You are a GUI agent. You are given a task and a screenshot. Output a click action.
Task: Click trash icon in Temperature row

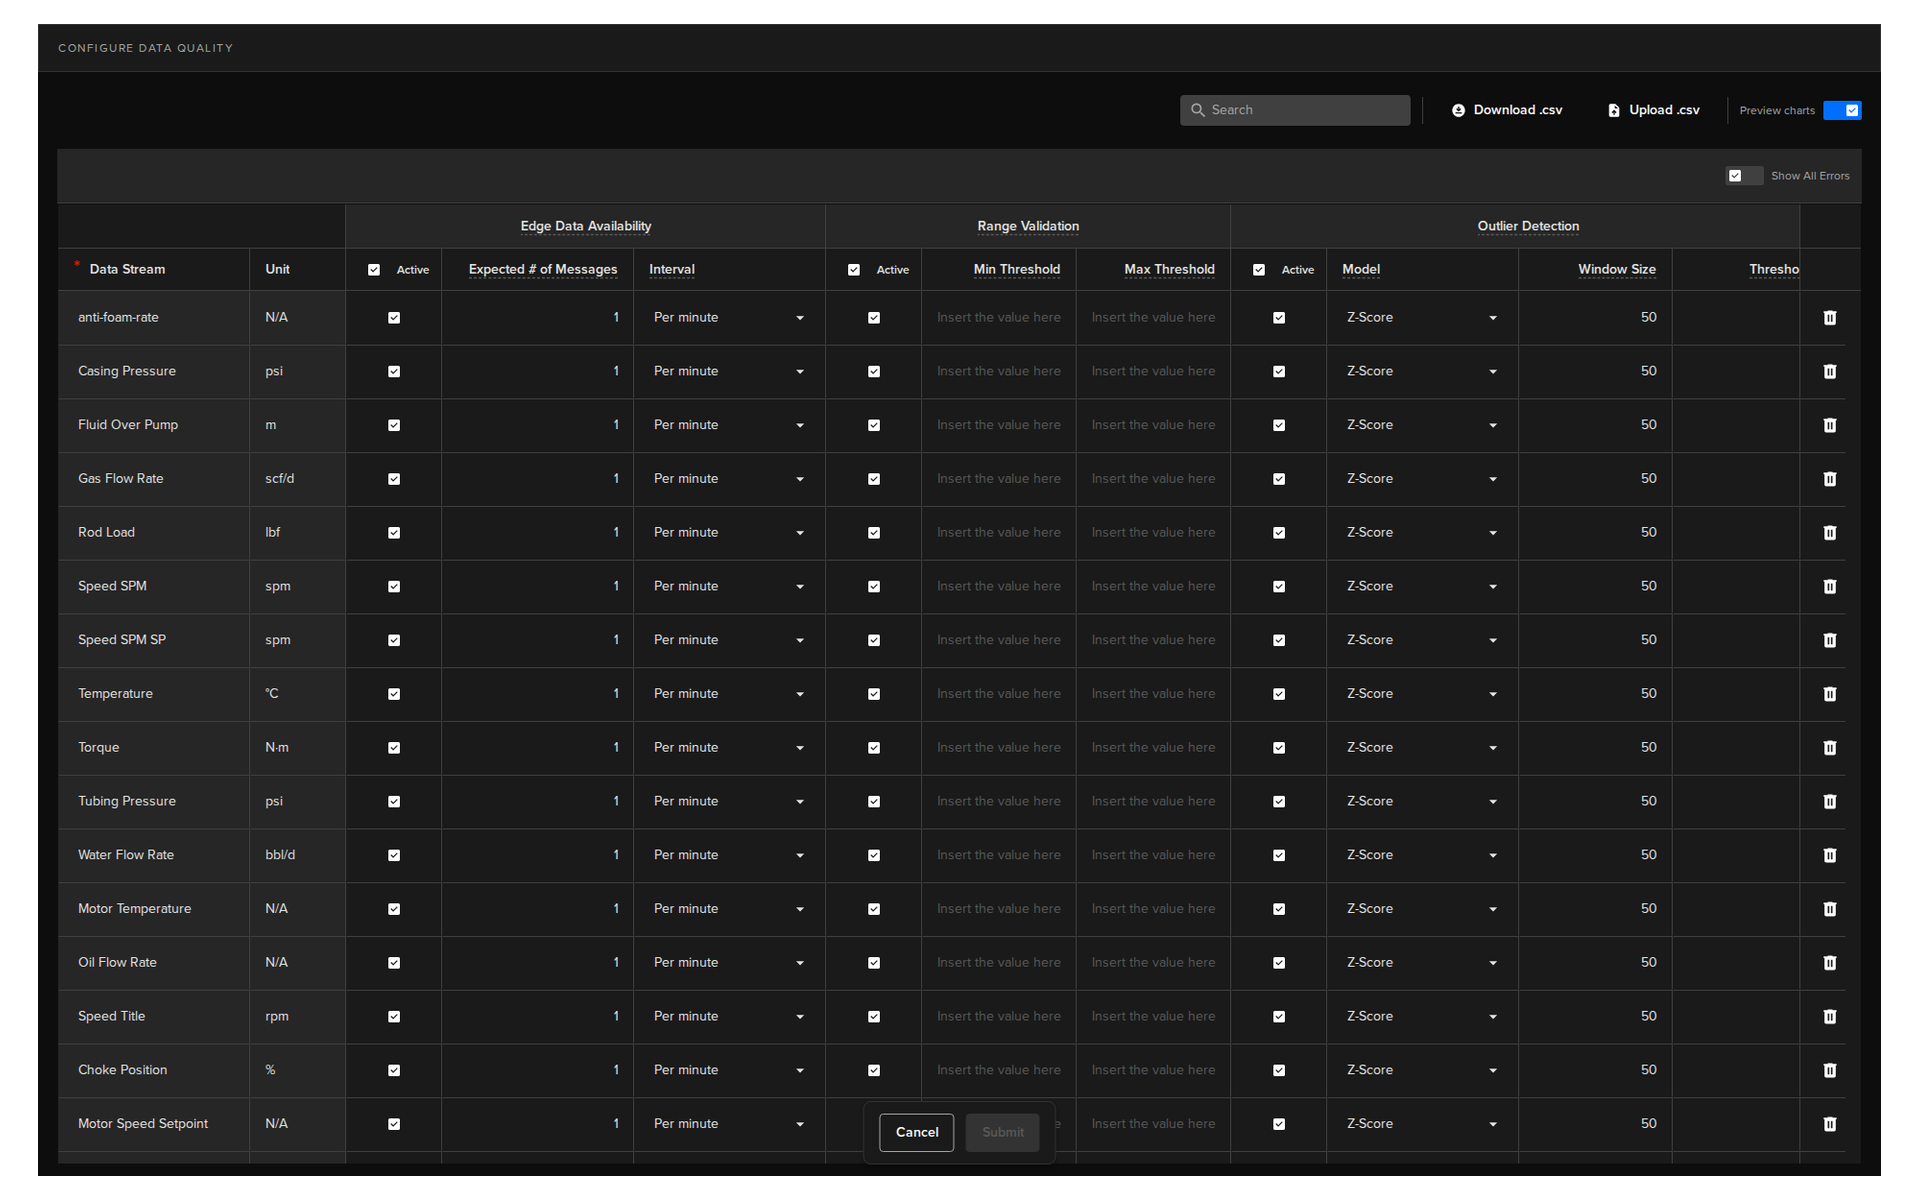point(1829,694)
